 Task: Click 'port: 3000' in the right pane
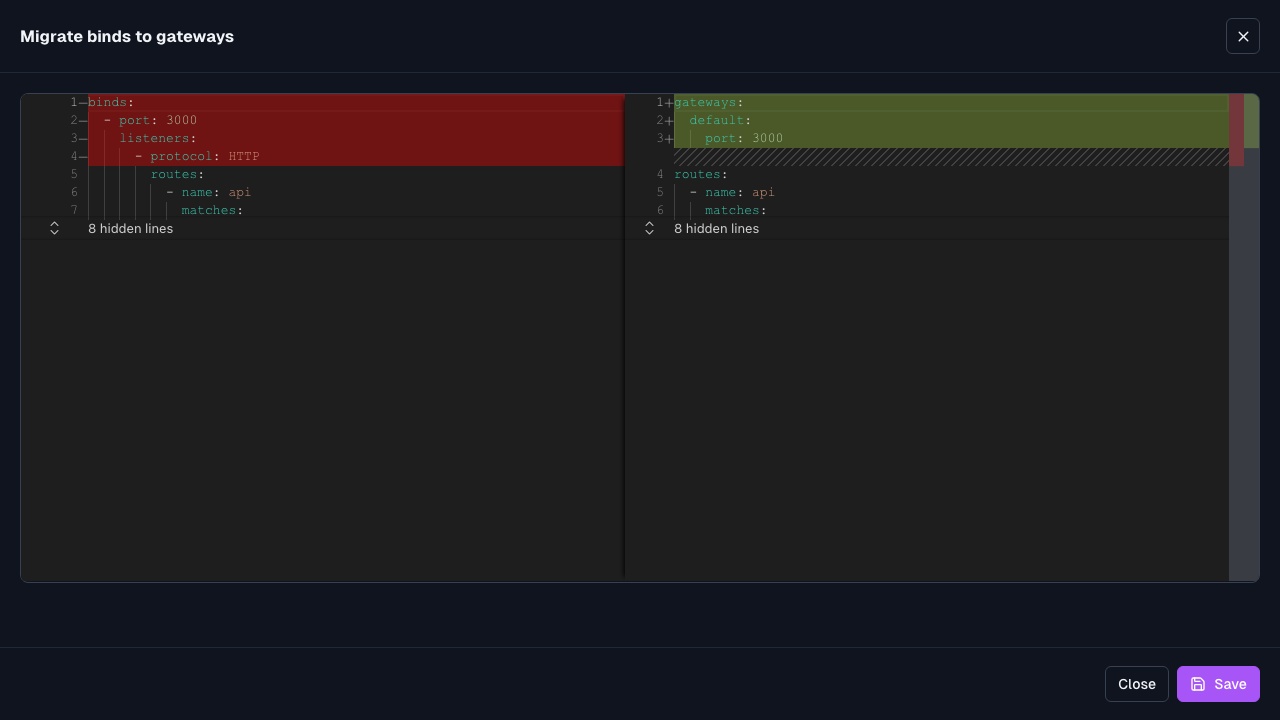click(744, 138)
